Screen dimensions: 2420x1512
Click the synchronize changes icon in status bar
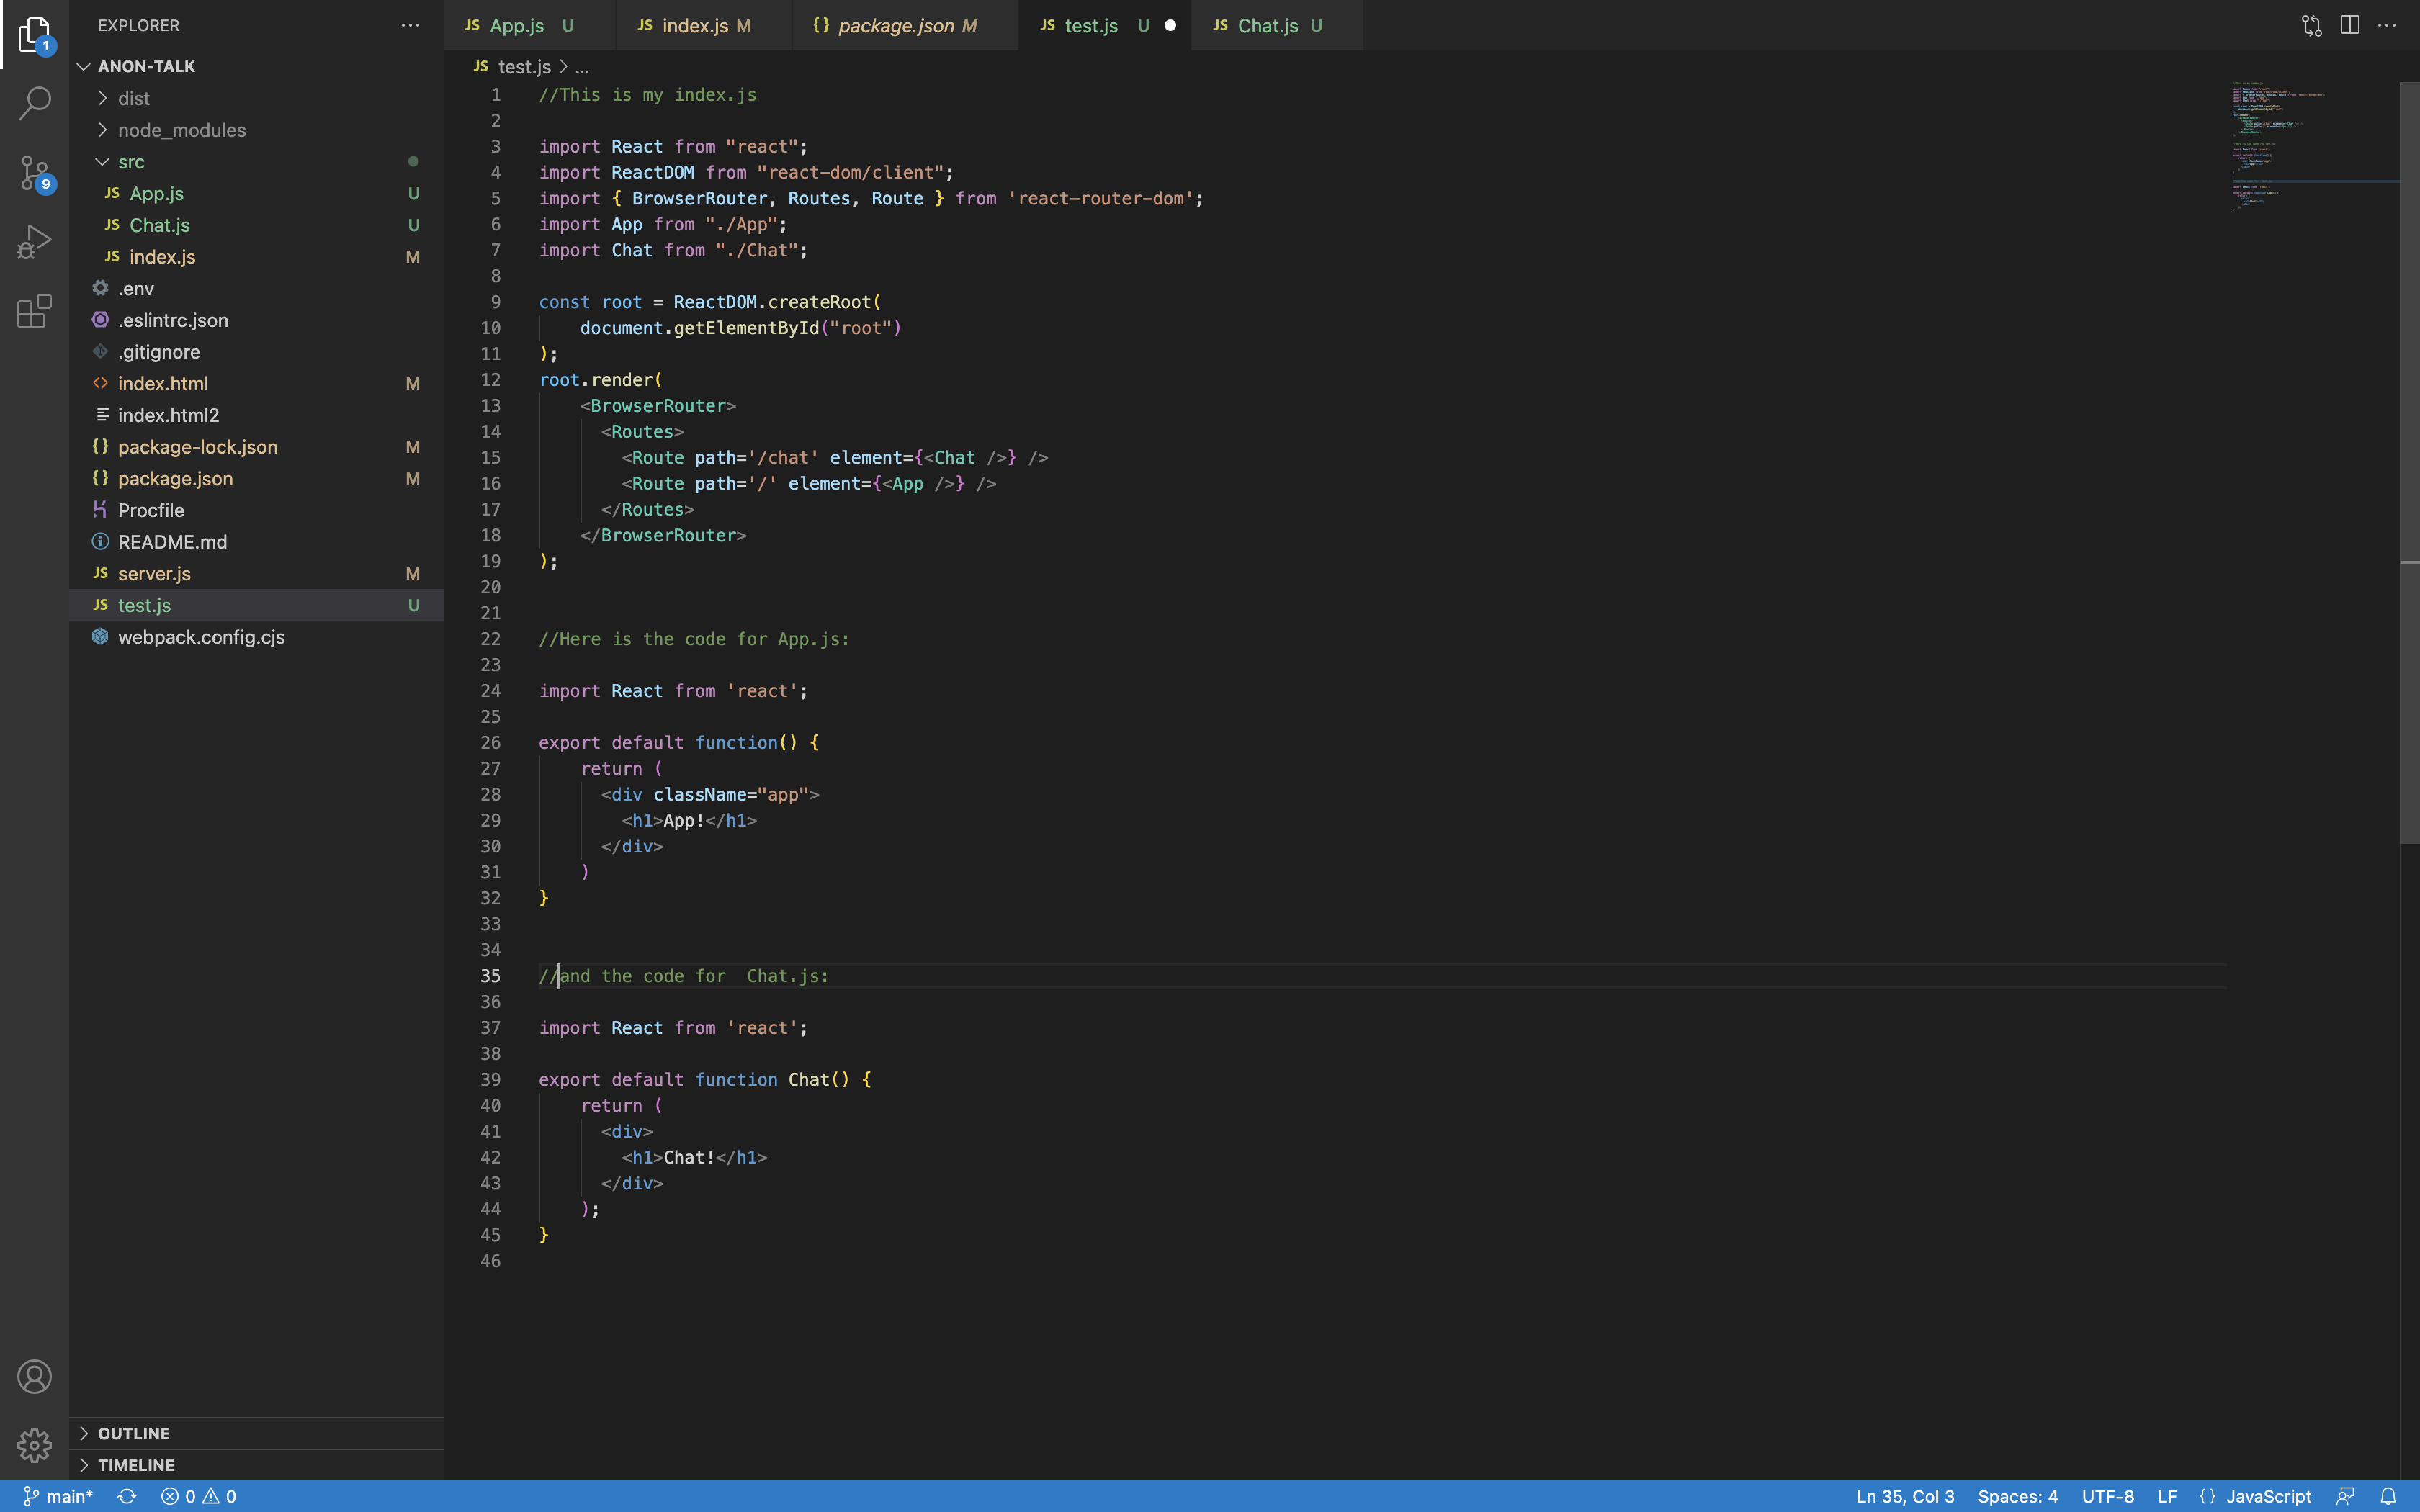coord(127,1496)
